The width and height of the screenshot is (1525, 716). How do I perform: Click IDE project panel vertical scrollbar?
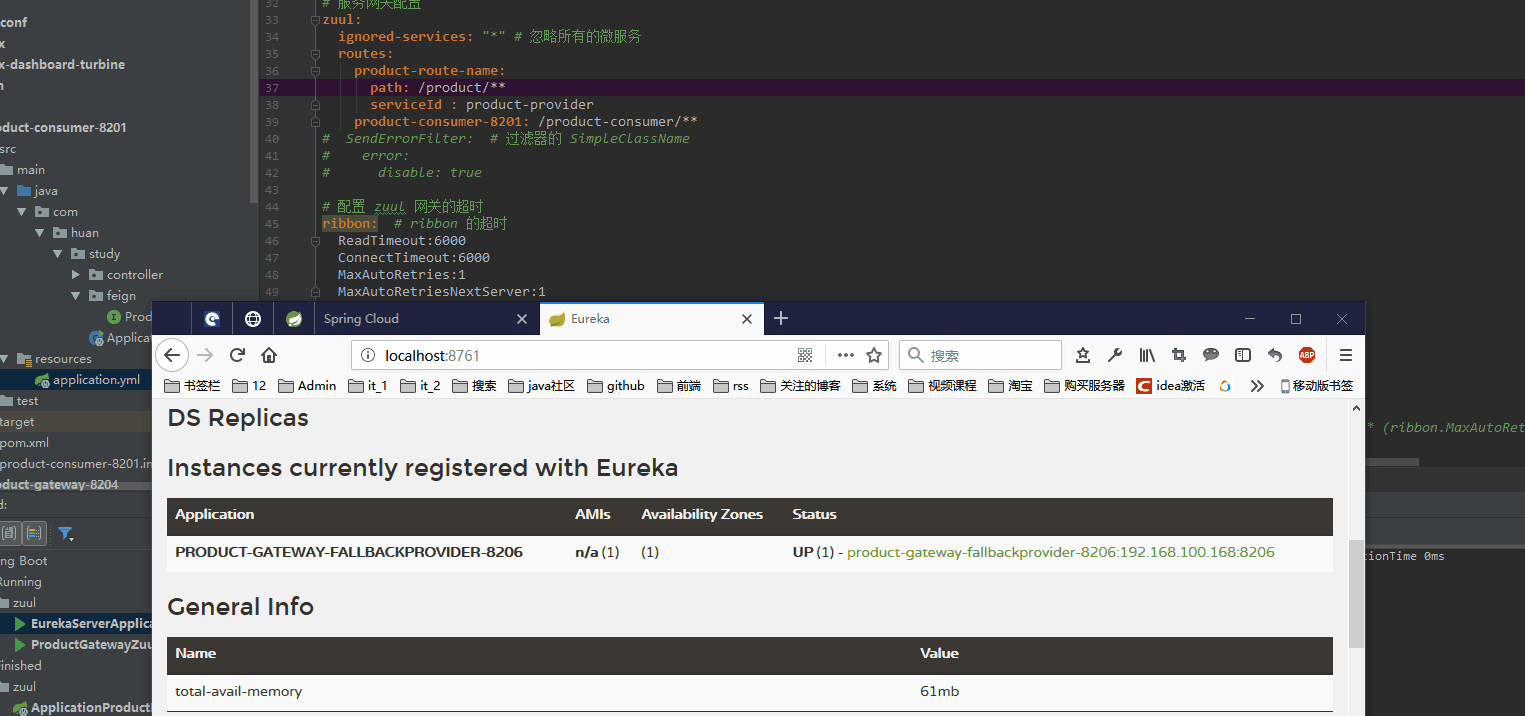254,100
